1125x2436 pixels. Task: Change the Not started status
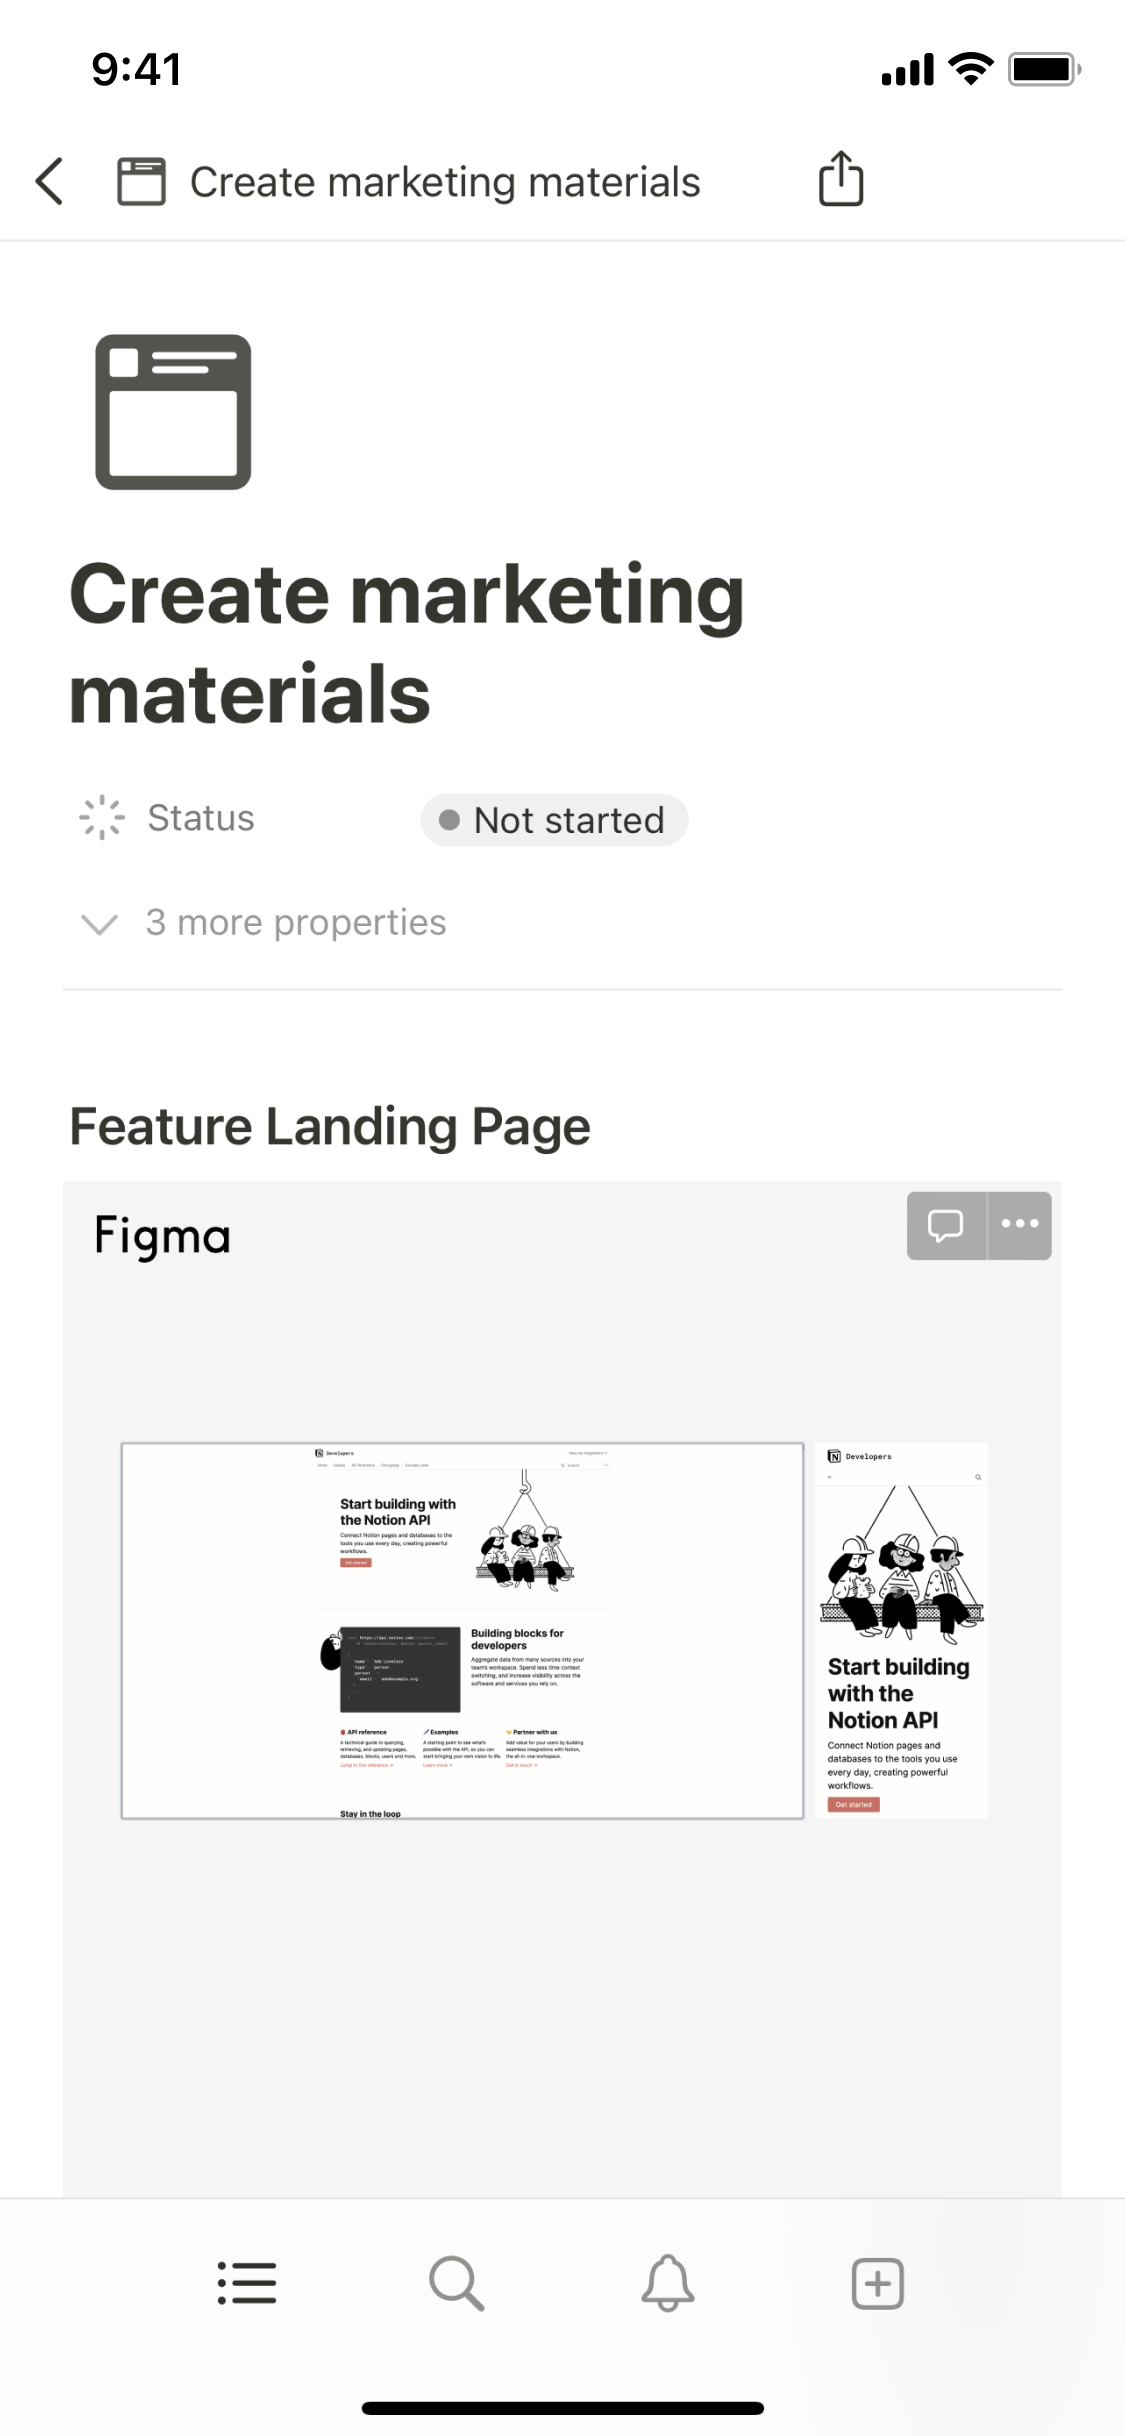coord(554,820)
